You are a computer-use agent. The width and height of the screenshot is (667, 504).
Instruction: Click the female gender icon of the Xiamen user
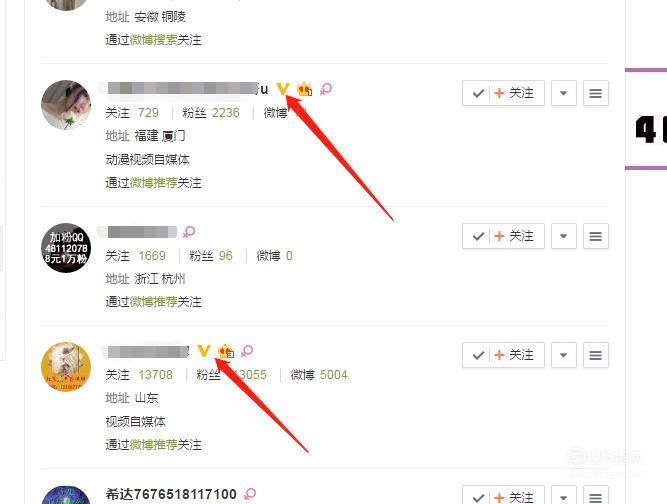coord(326,89)
